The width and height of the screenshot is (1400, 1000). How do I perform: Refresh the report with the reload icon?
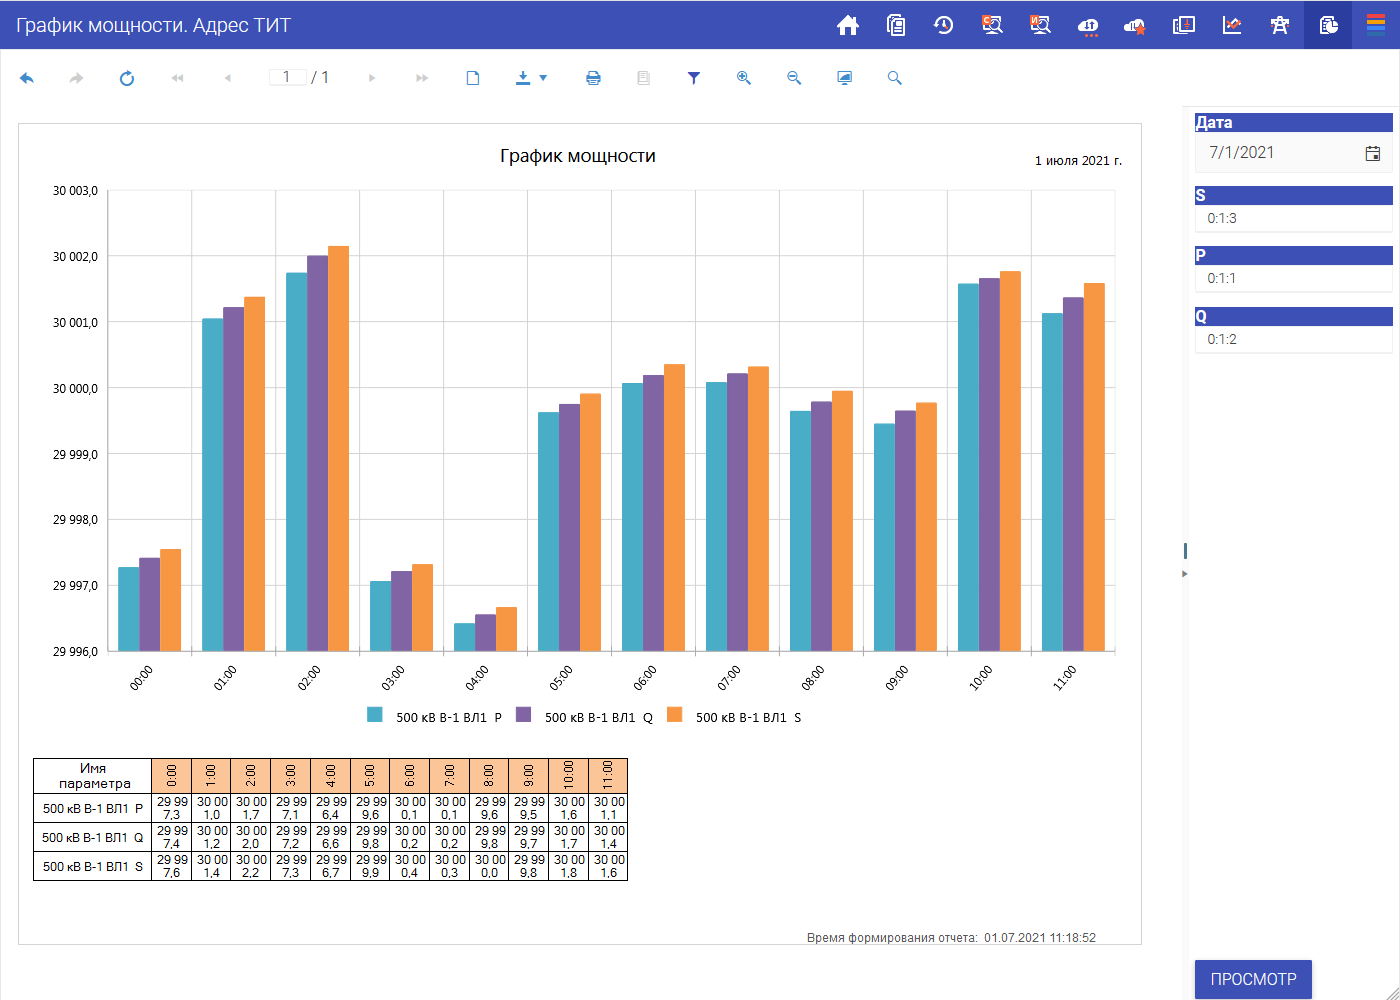click(127, 78)
